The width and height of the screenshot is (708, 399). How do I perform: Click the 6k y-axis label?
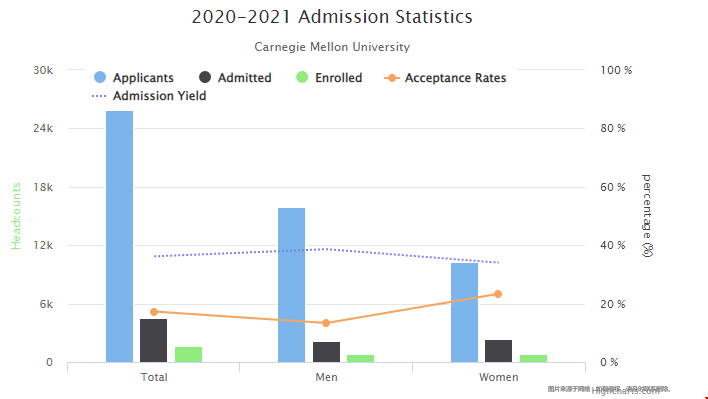46,304
